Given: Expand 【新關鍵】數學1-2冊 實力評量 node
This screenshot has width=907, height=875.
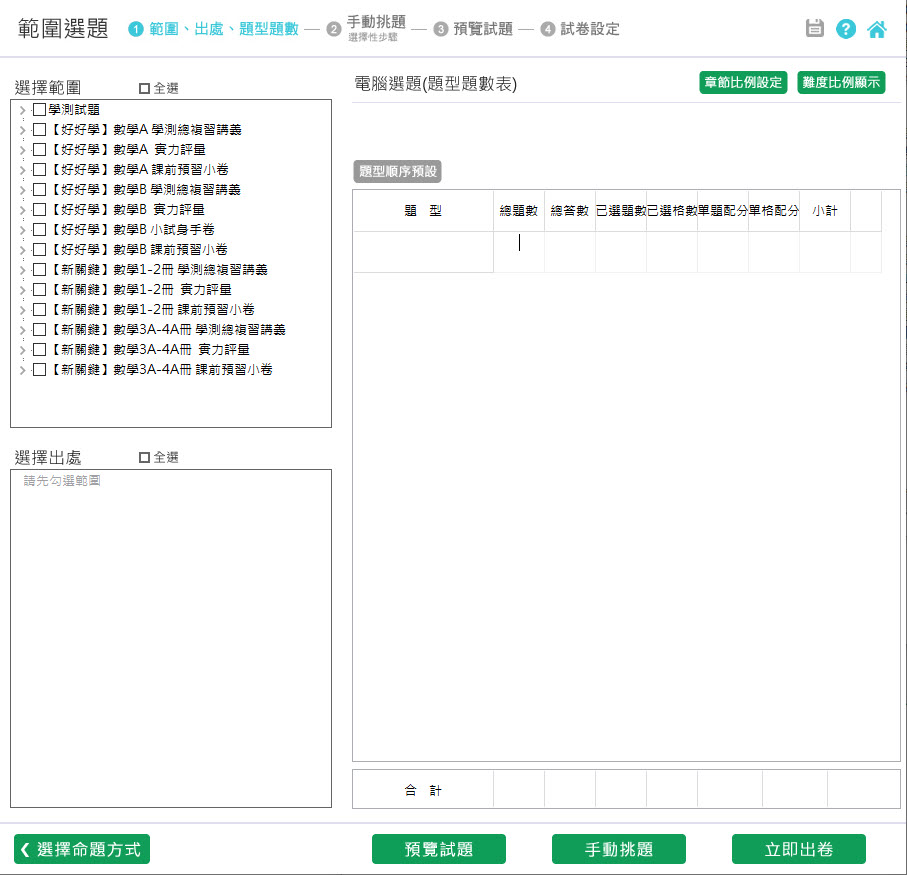Looking at the screenshot, I should pyautogui.click(x=23, y=290).
